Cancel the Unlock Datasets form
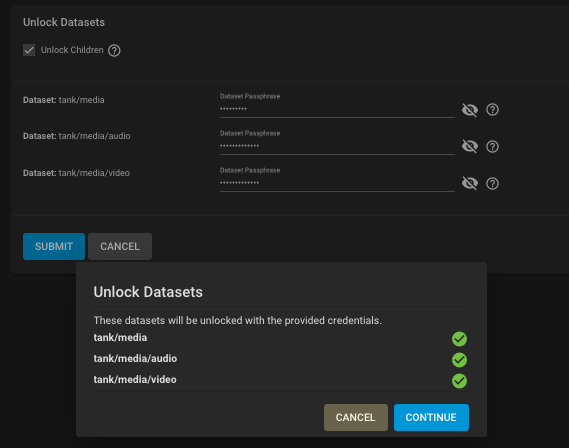569x448 pixels. 120,246
